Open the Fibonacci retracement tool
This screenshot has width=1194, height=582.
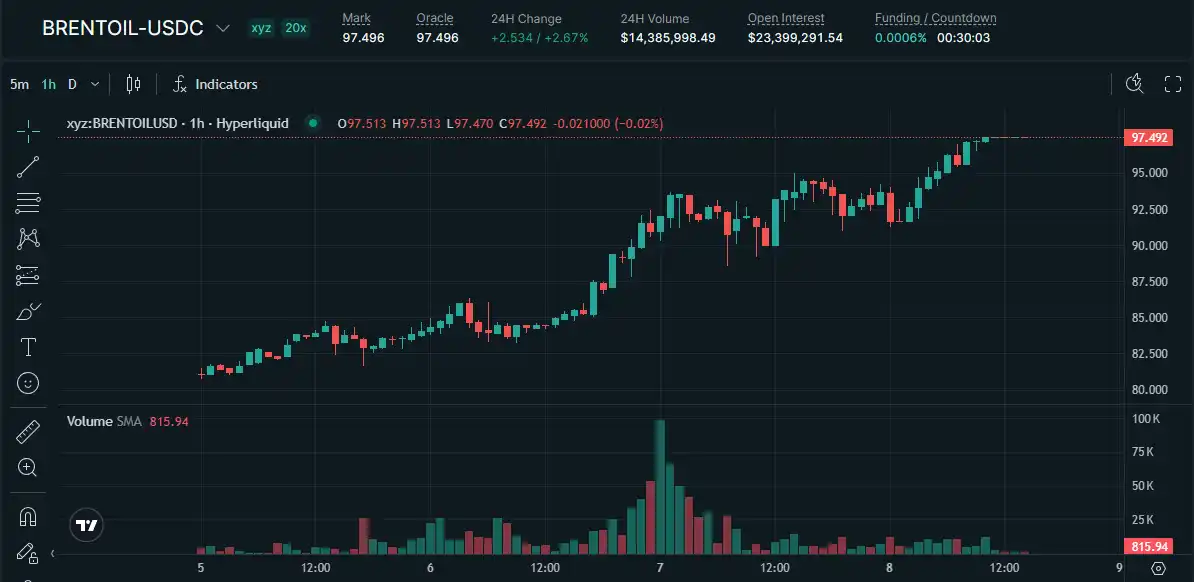(x=28, y=203)
